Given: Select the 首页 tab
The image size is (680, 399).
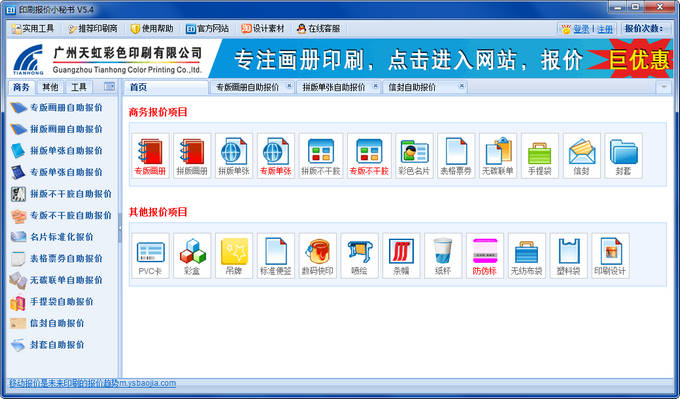Looking at the screenshot, I should (x=166, y=87).
